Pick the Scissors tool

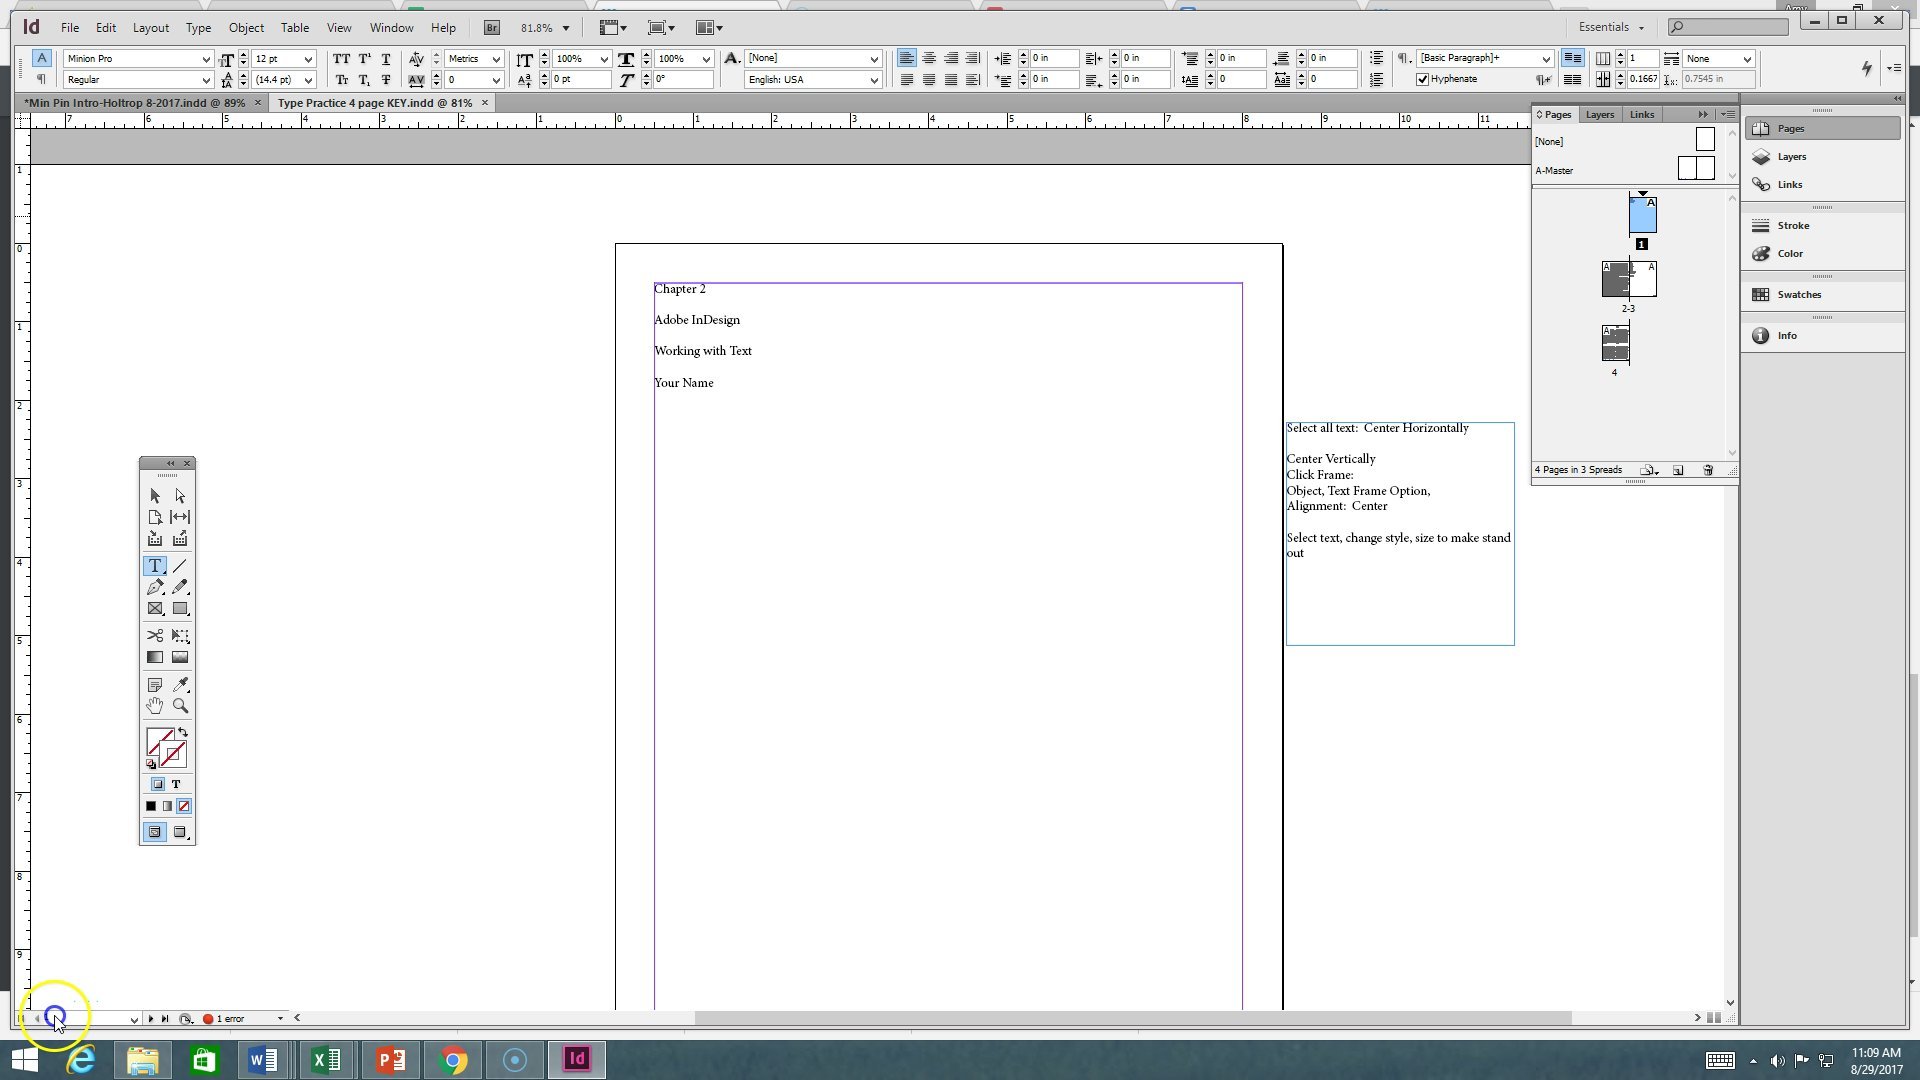(155, 636)
